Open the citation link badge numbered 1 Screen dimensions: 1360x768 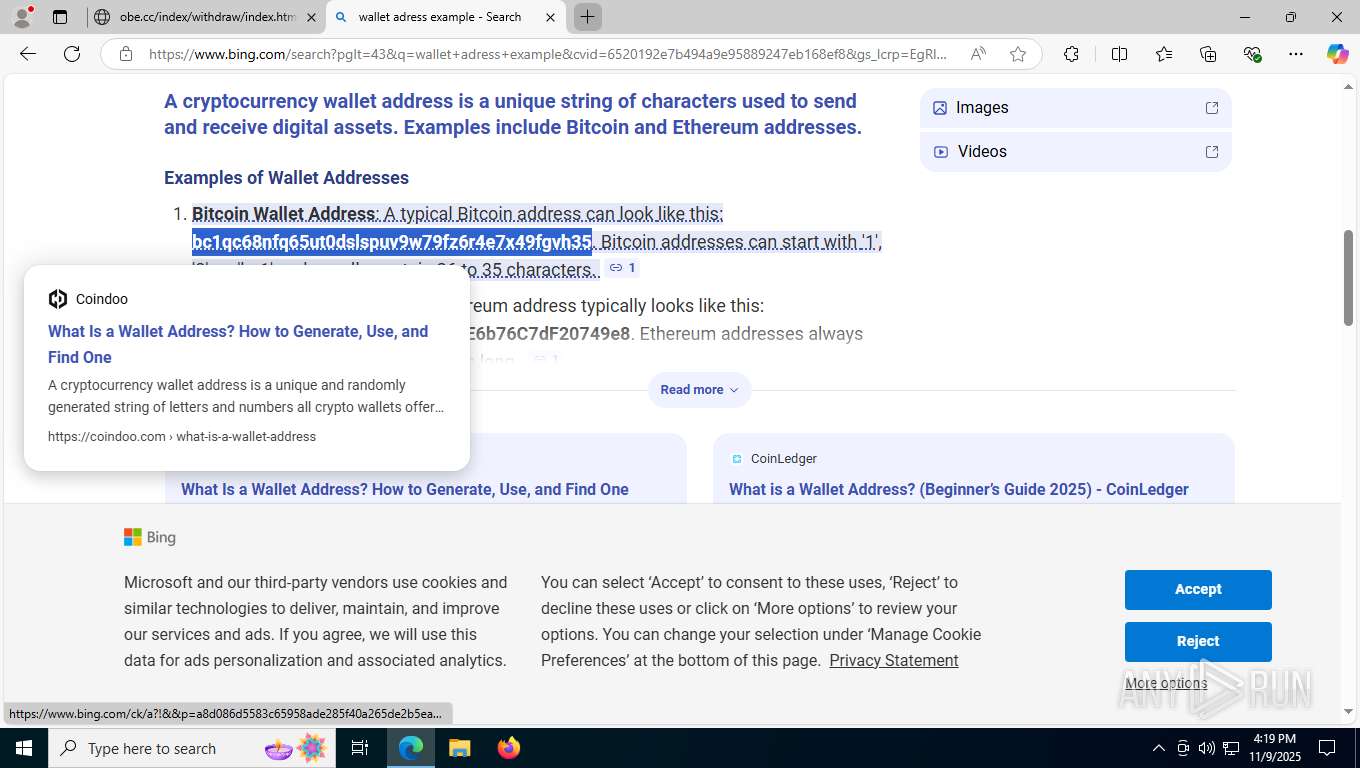623,268
